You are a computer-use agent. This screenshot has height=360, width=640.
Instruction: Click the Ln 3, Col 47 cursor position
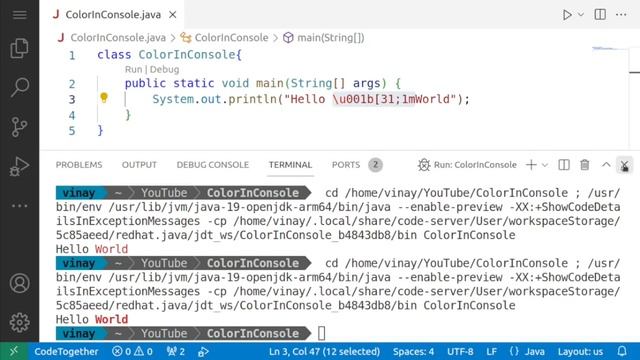pos(324,351)
